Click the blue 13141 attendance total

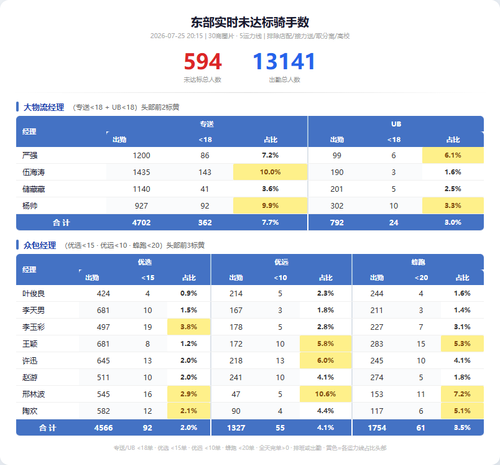[x=284, y=62]
